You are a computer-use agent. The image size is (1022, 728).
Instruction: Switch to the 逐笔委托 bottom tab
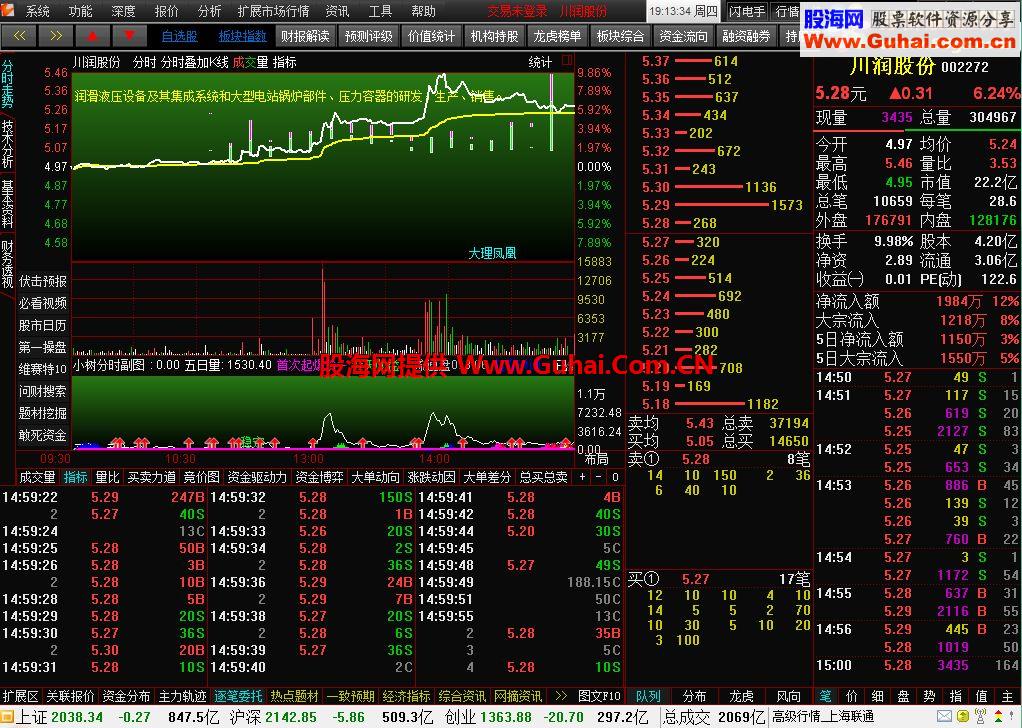point(239,697)
